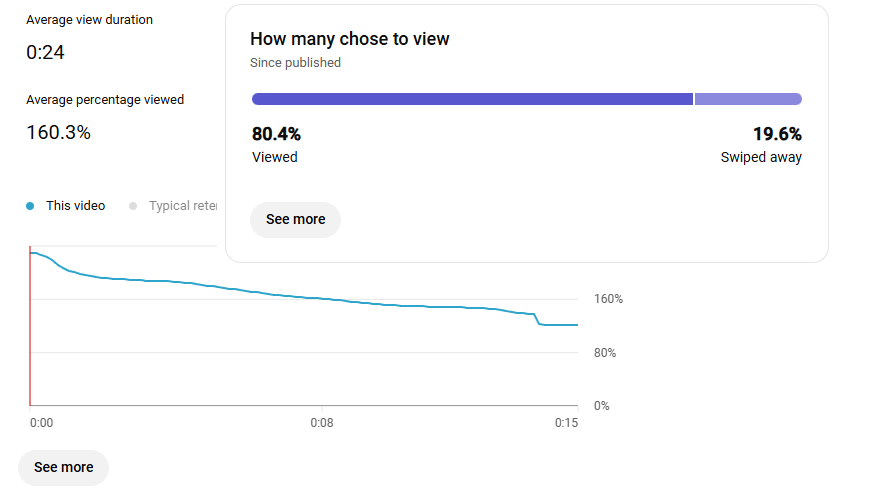
Task: Click the How many chose to view heading
Action: 350,39
